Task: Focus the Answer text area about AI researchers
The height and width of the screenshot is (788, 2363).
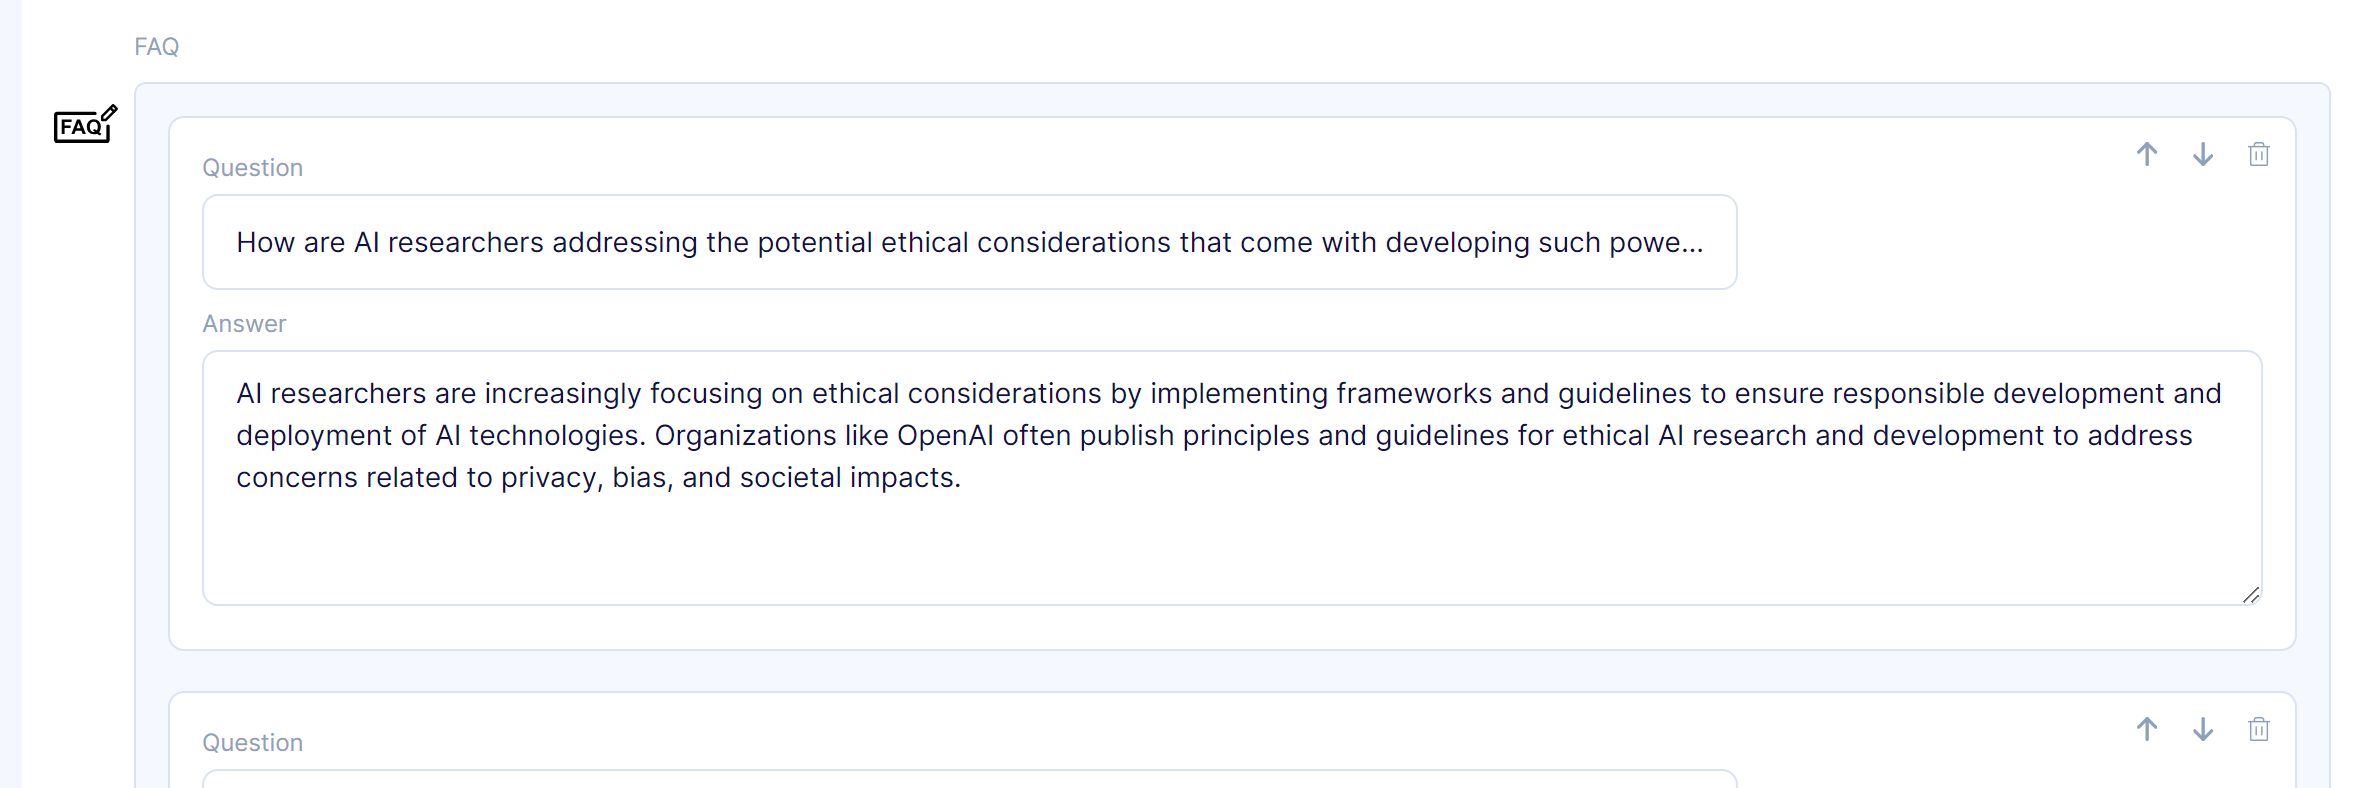Action: [1232, 478]
